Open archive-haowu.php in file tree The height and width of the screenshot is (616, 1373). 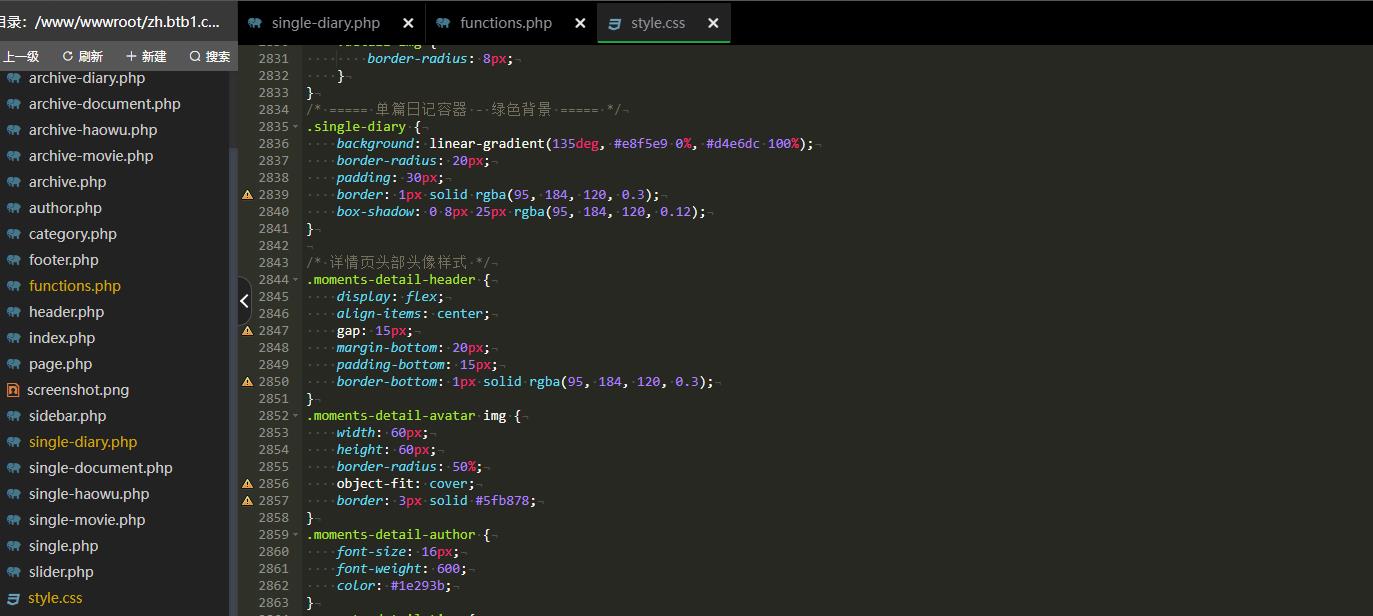pos(92,130)
